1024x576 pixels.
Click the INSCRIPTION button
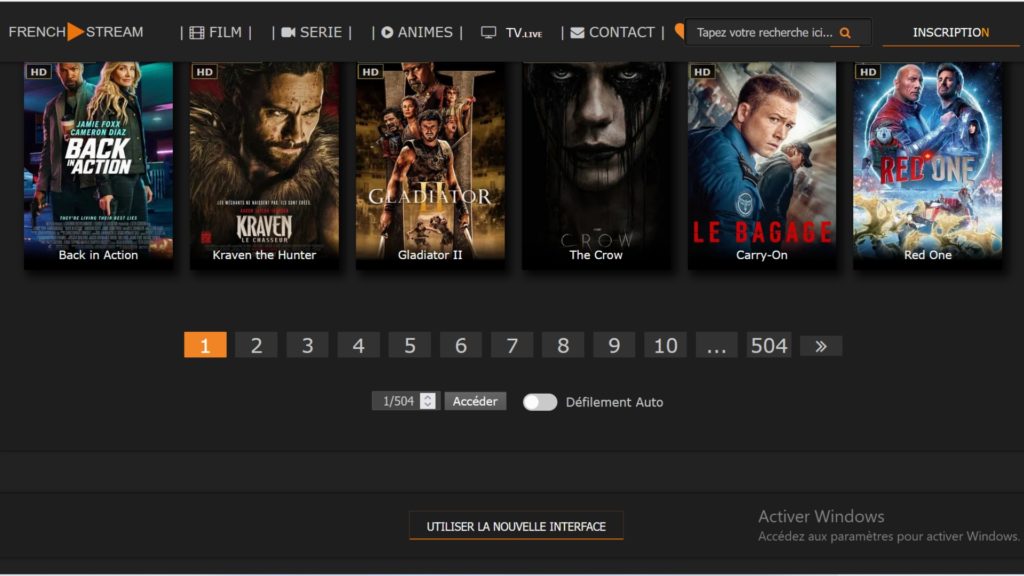(950, 33)
